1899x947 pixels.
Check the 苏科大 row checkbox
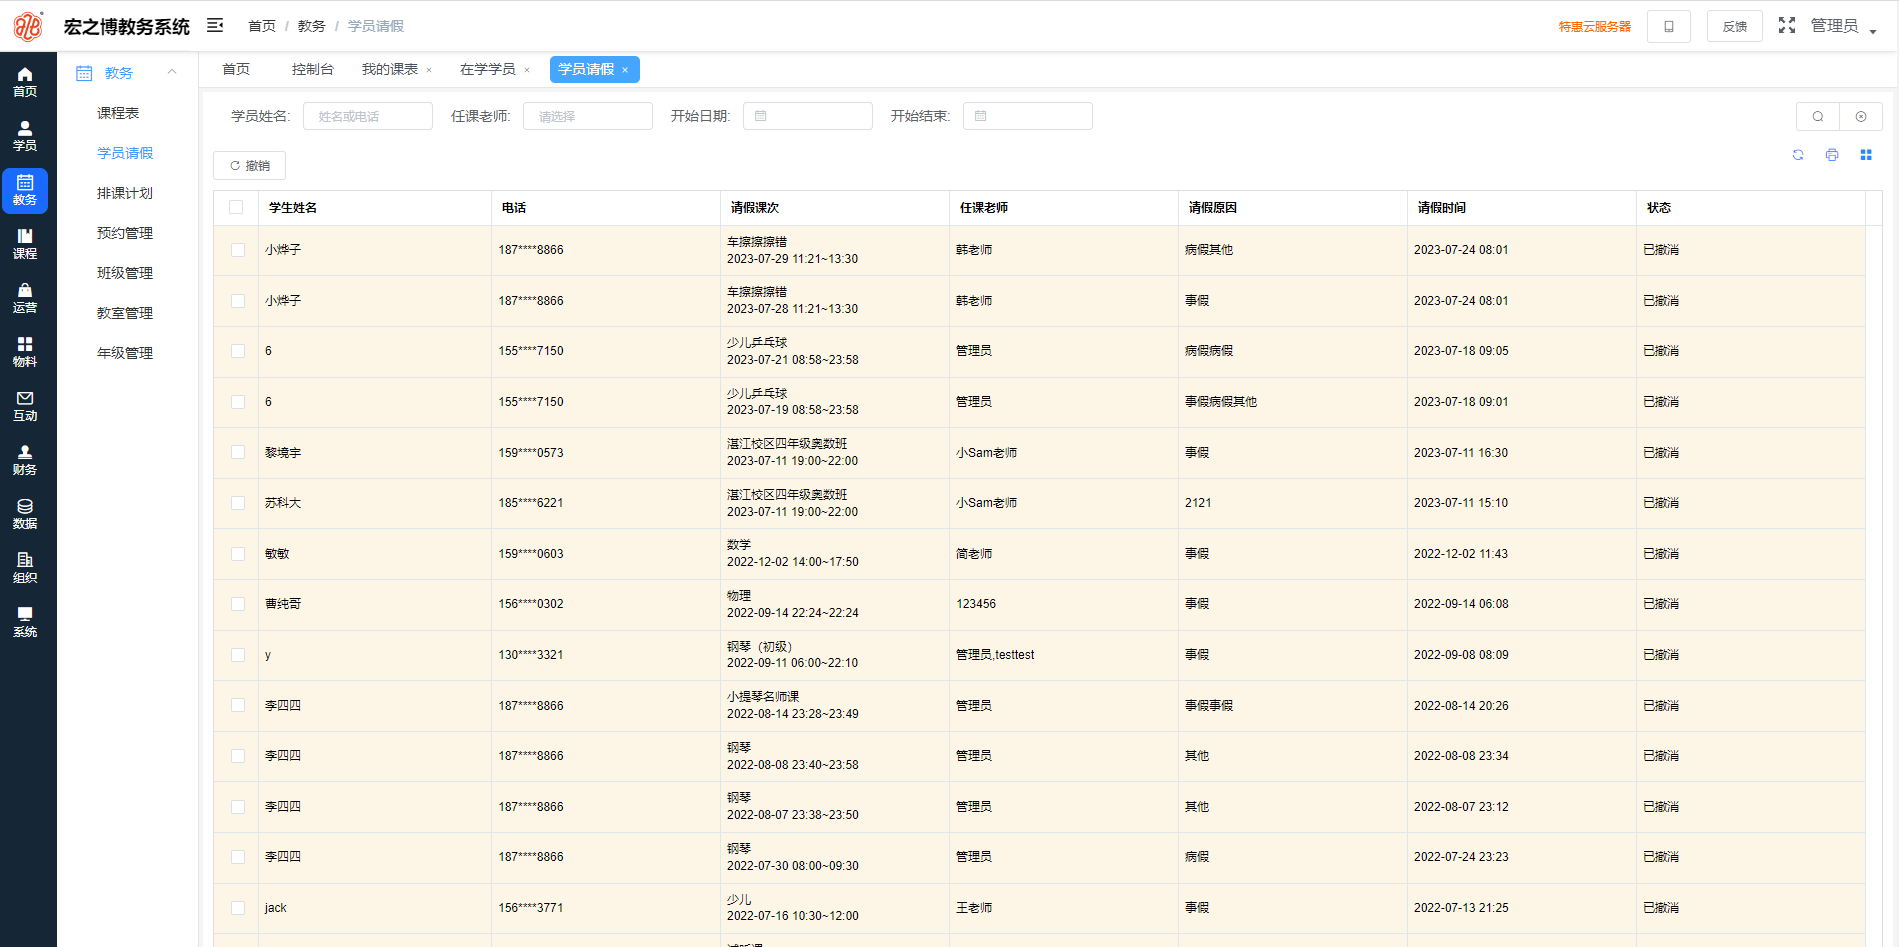point(238,503)
